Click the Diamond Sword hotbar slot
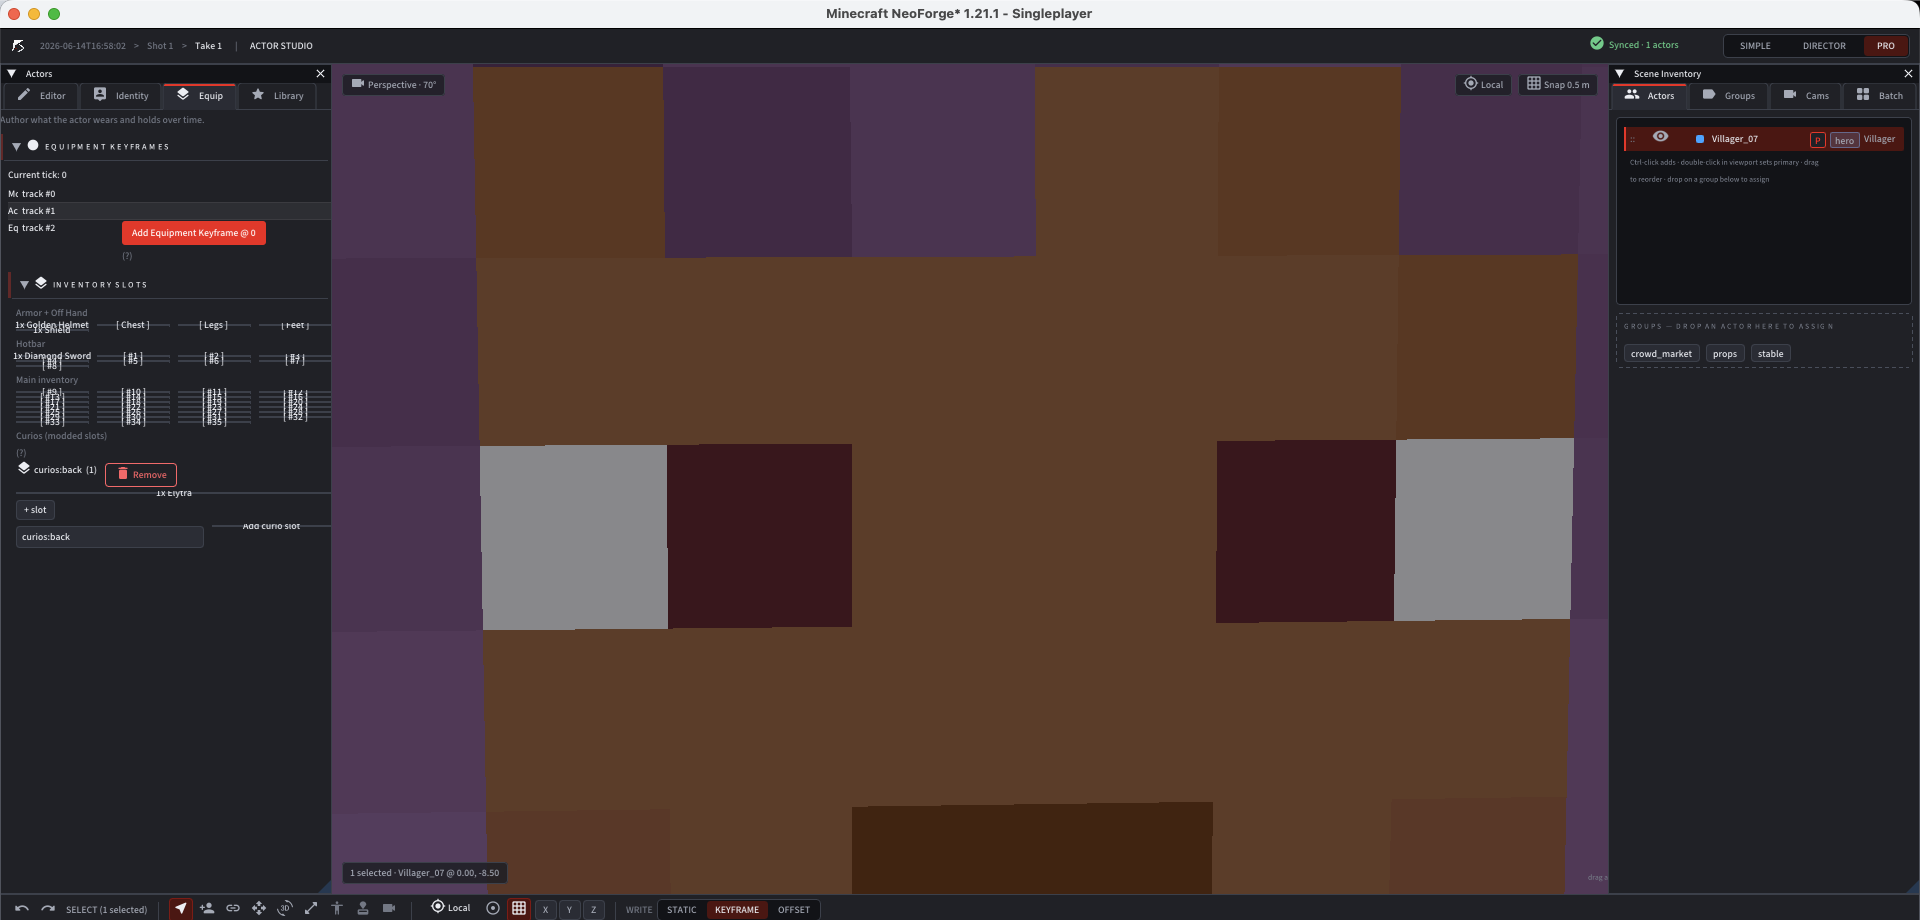The width and height of the screenshot is (1920, 920). coord(52,356)
